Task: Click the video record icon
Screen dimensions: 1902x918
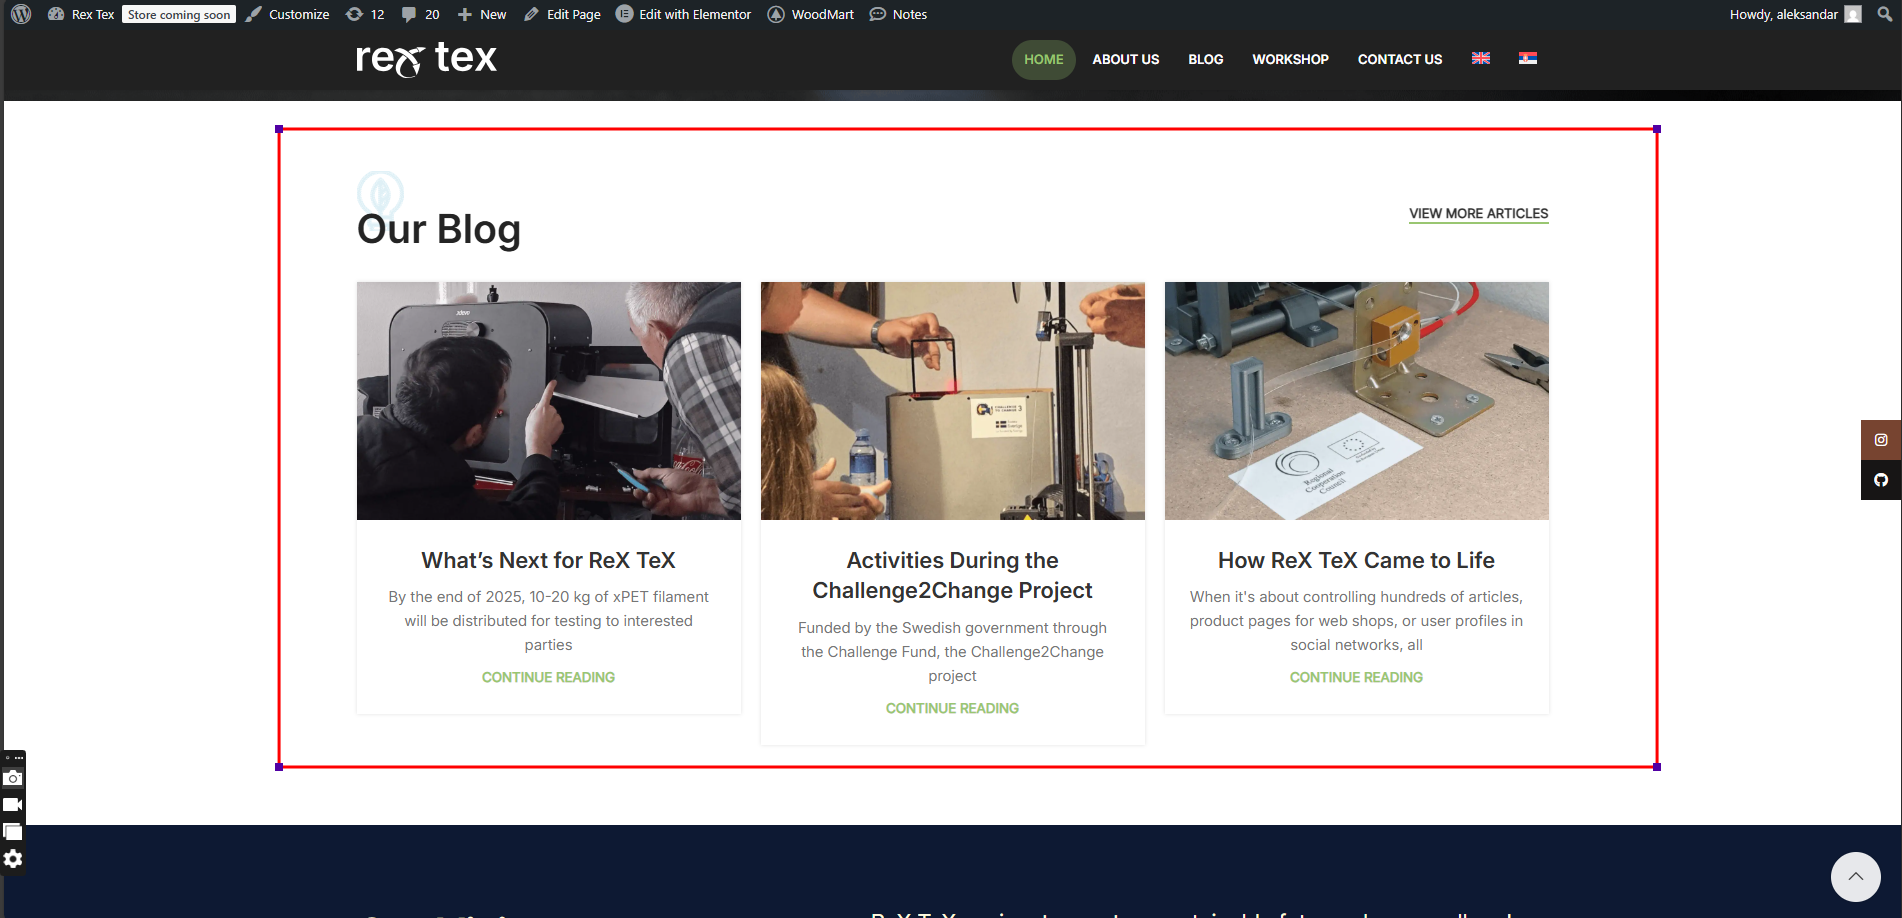Action: point(13,805)
